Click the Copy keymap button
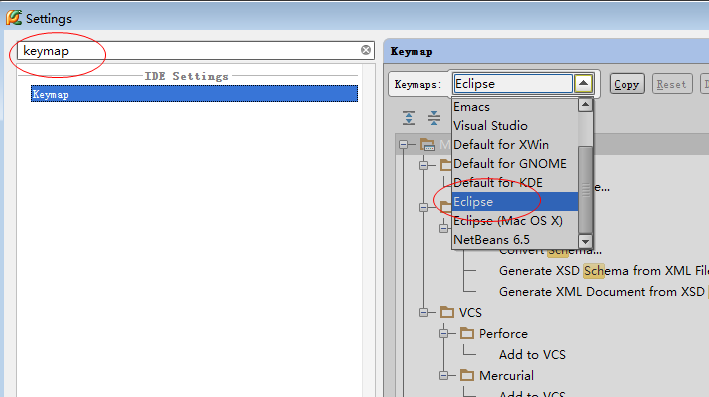 point(627,84)
